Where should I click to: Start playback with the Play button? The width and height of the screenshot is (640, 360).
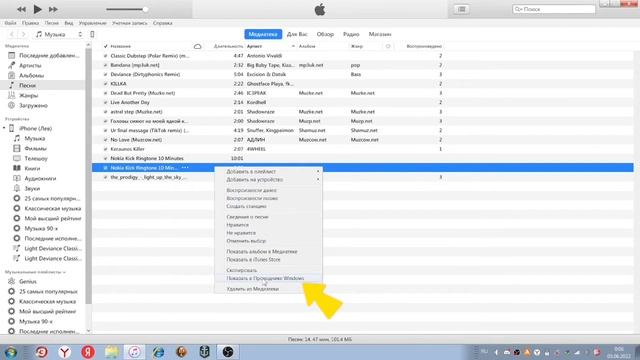(37, 9)
